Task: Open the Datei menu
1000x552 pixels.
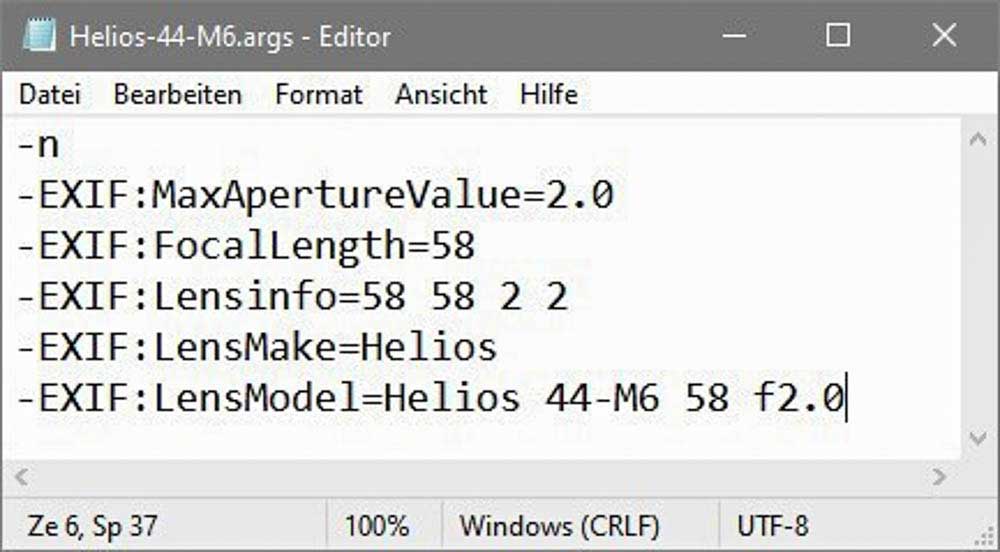Action: pos(49,95)
